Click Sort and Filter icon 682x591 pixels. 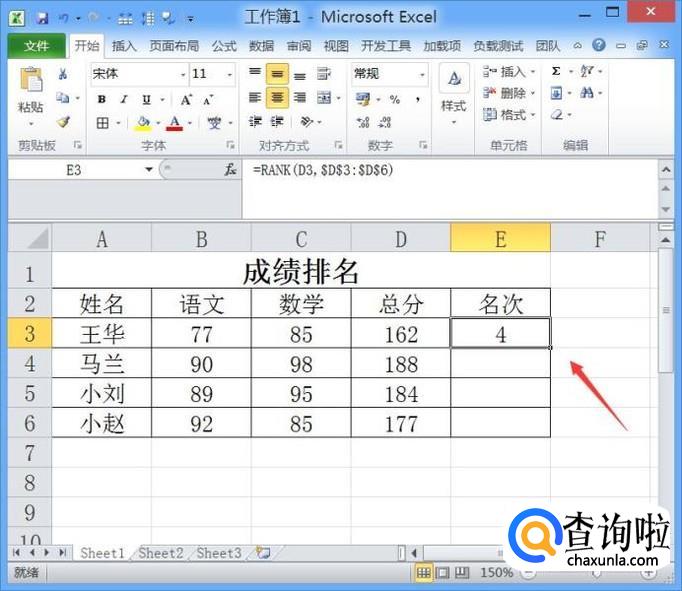tap(587, 71)
